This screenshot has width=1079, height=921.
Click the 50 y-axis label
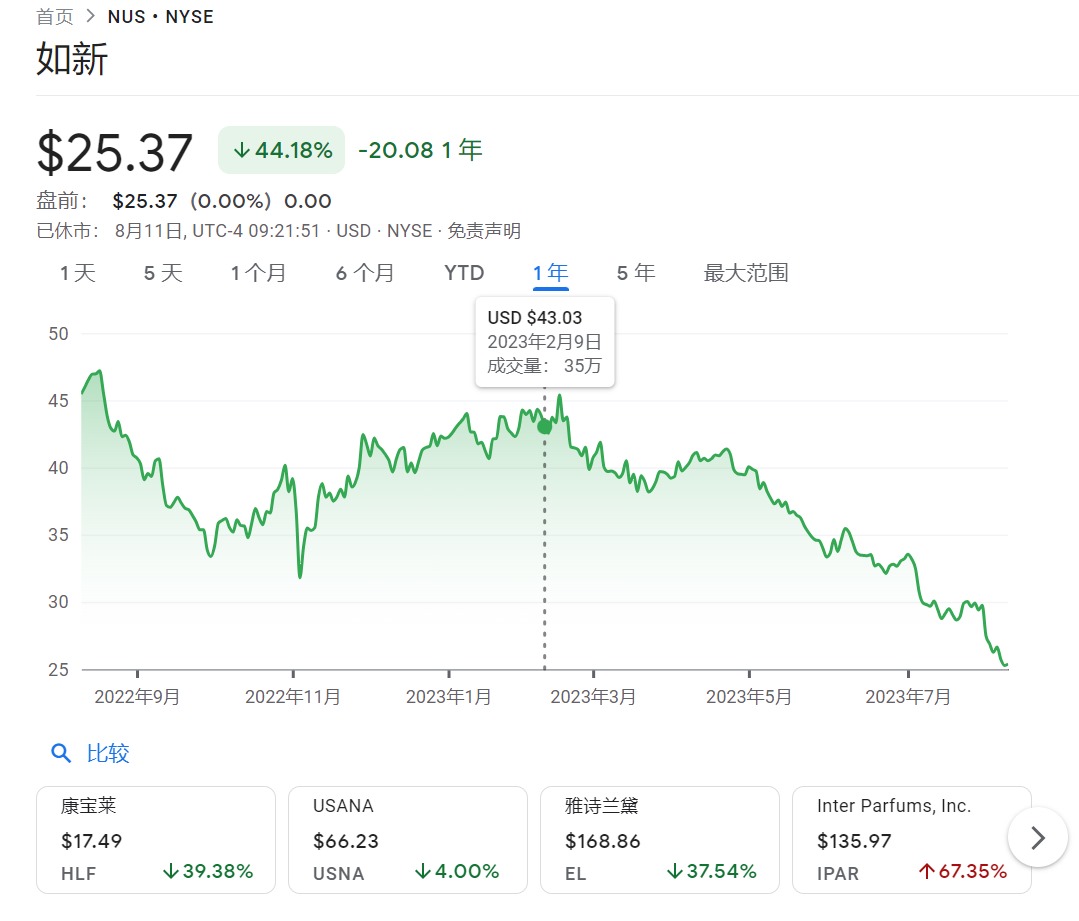pos(58,334)
